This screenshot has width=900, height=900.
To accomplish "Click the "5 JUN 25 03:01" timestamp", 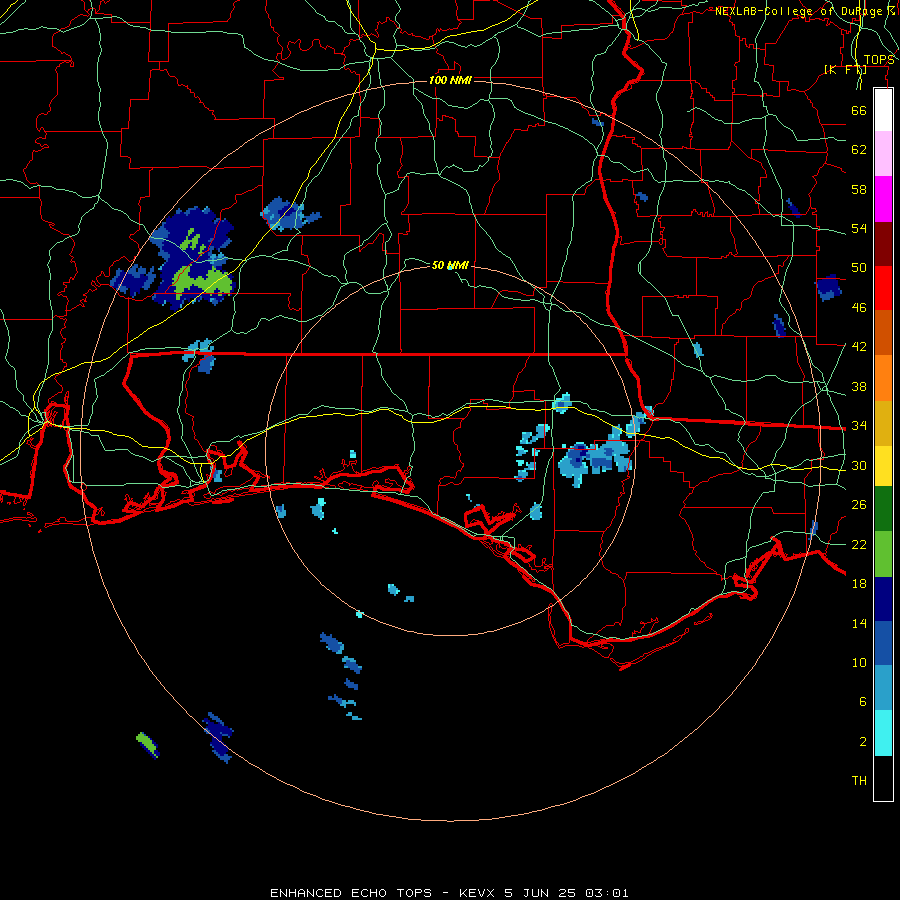I will (x=567, y=893).
